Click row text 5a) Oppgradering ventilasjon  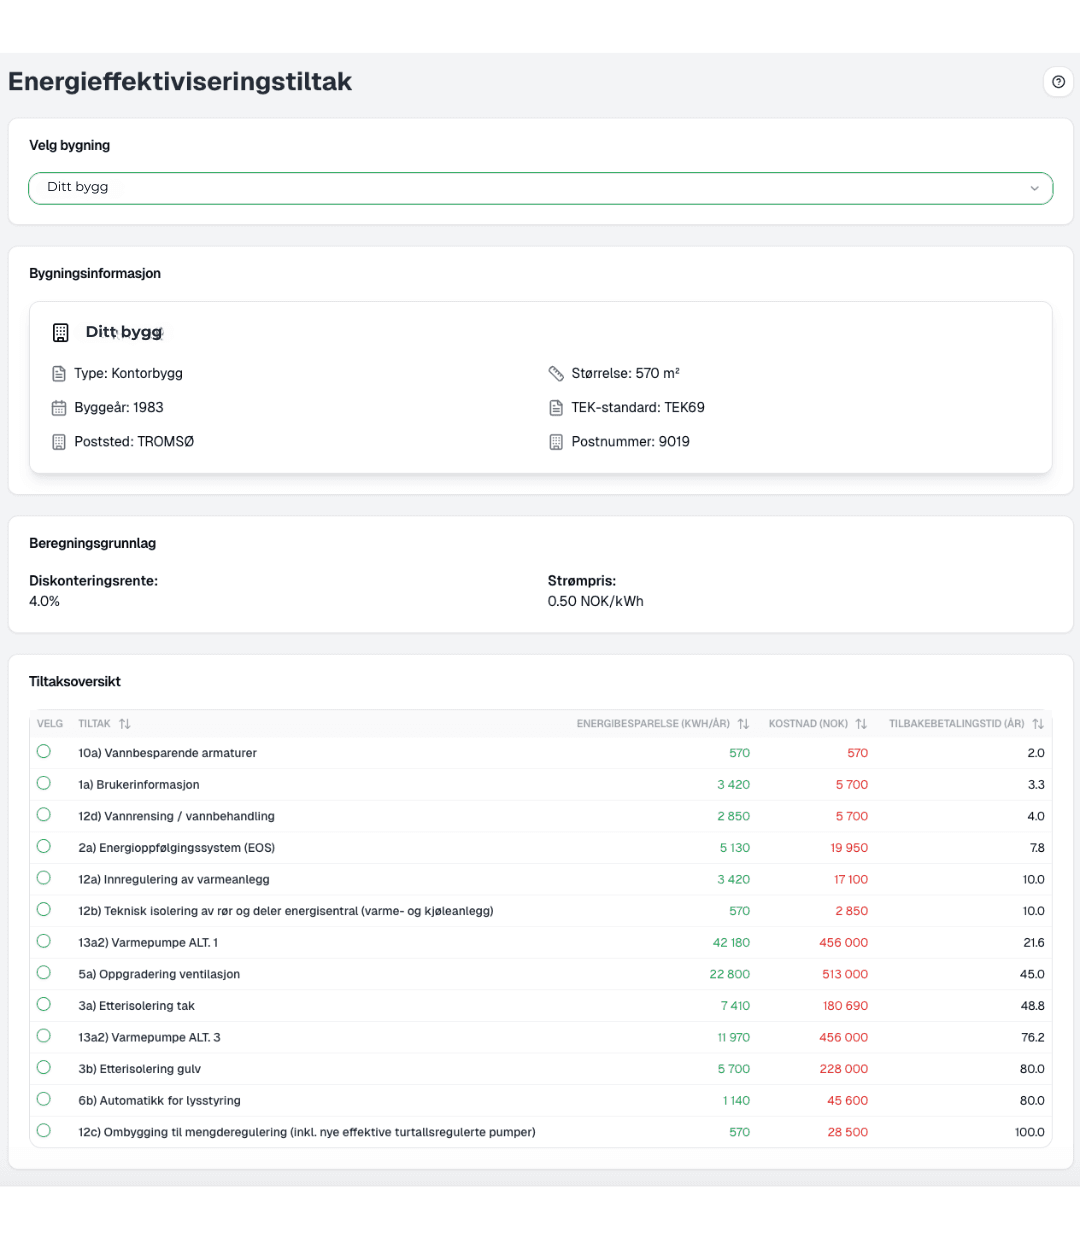click(159, 974)
